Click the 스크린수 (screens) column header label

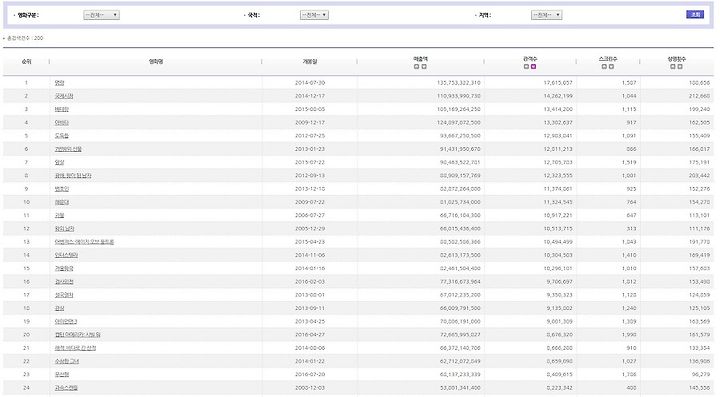[608, 59]
